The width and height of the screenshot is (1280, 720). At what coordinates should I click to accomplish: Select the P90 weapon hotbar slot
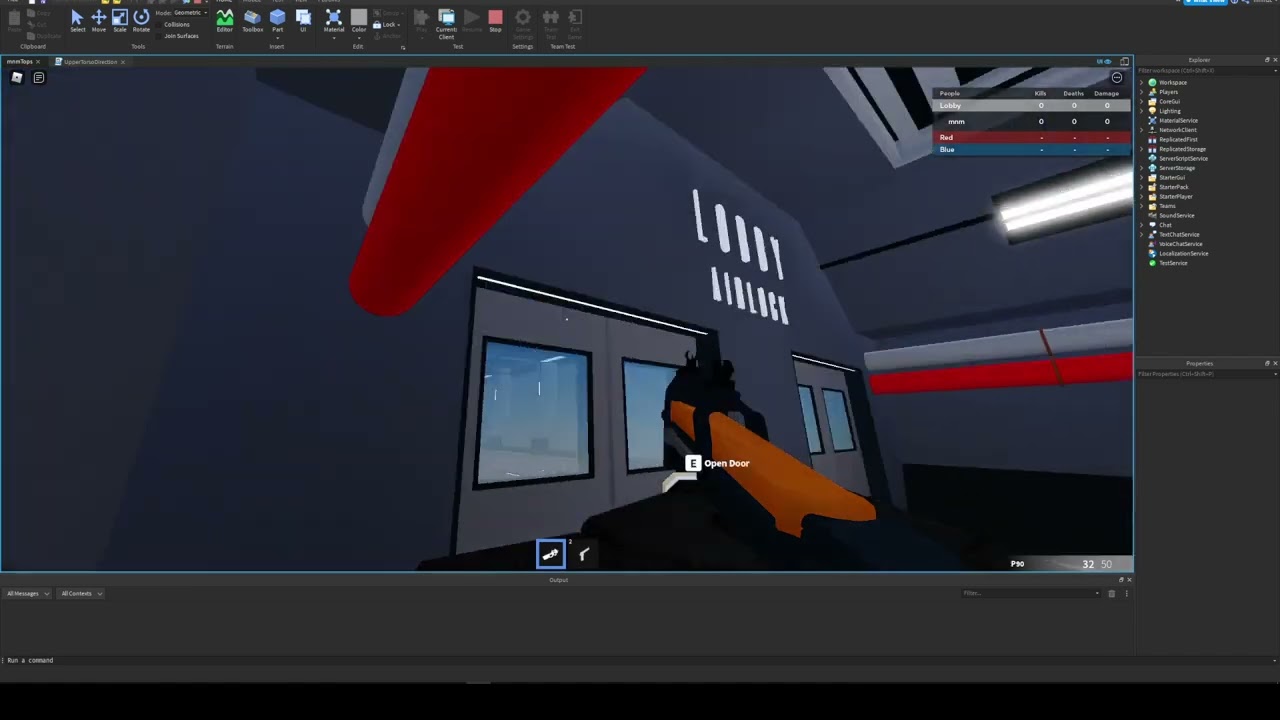click(550, 553)
